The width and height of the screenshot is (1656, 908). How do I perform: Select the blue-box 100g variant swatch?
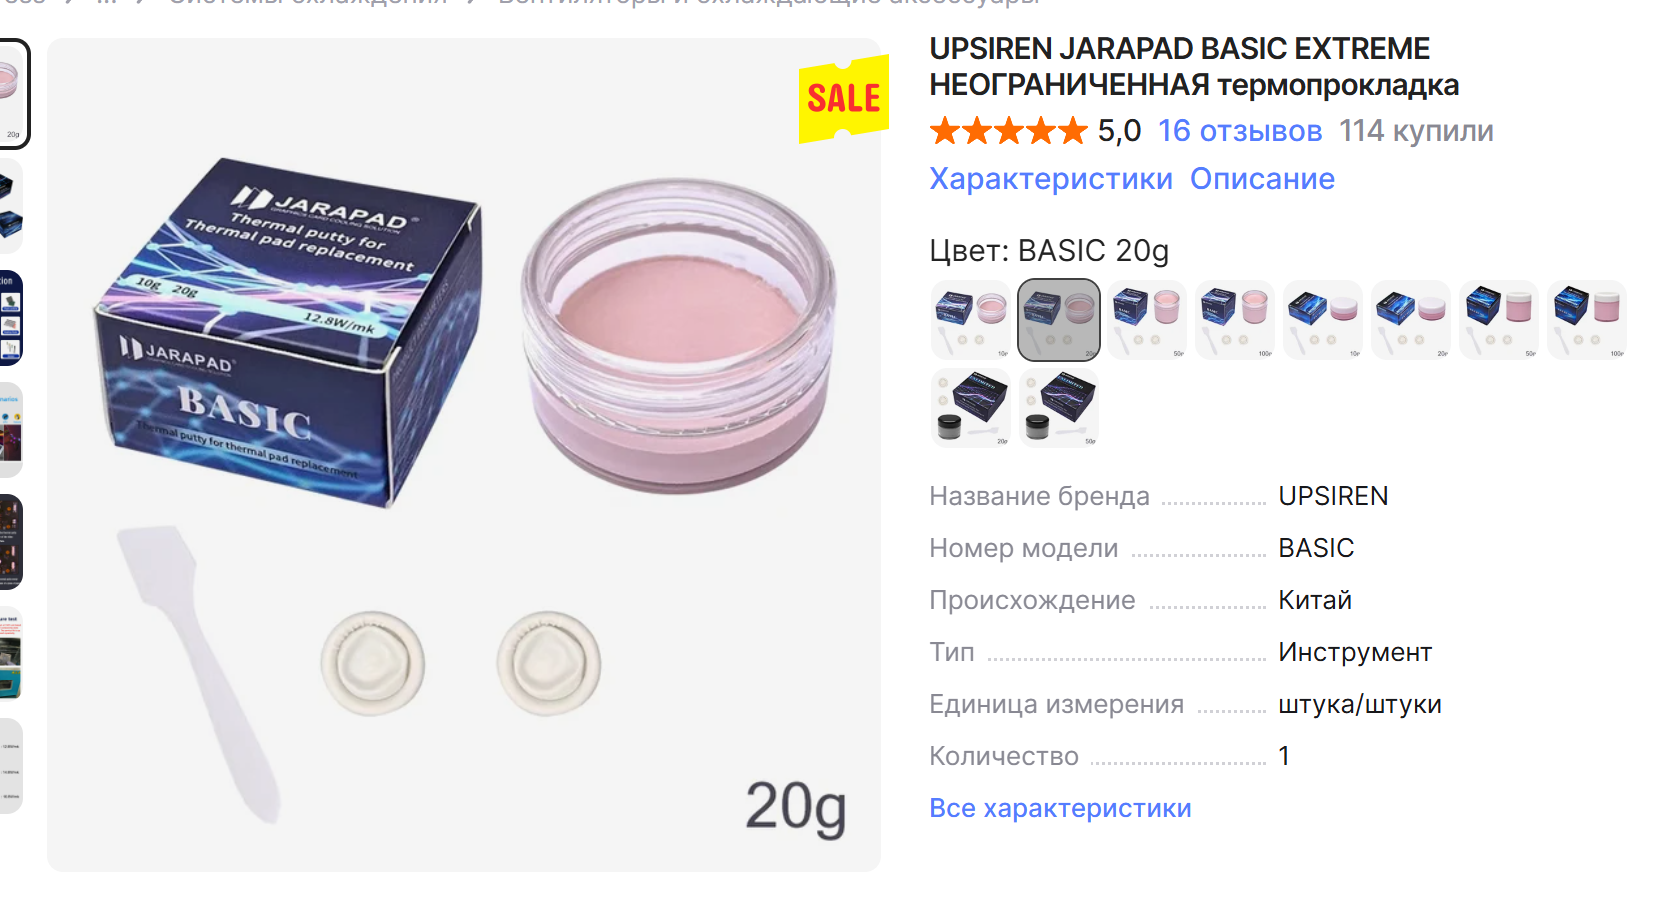[1586, 320]
